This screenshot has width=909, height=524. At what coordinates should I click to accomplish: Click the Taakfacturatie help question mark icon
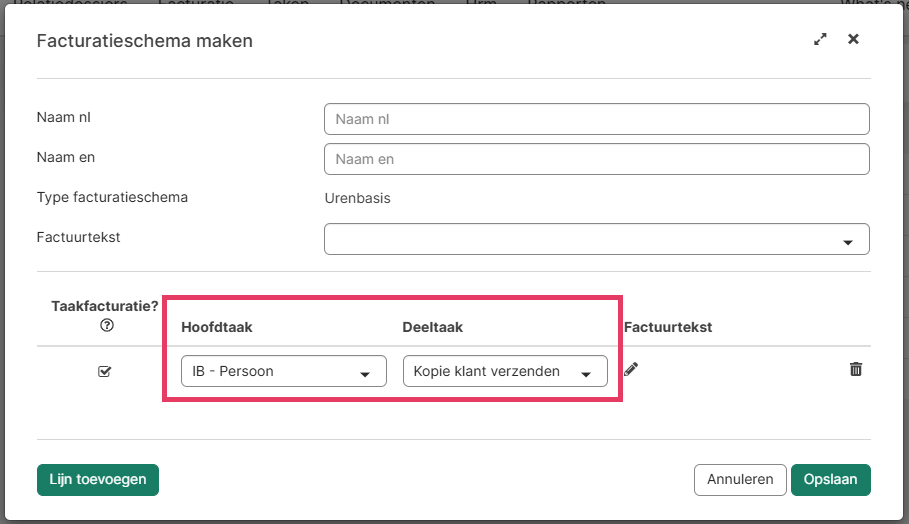pos(107,325)
